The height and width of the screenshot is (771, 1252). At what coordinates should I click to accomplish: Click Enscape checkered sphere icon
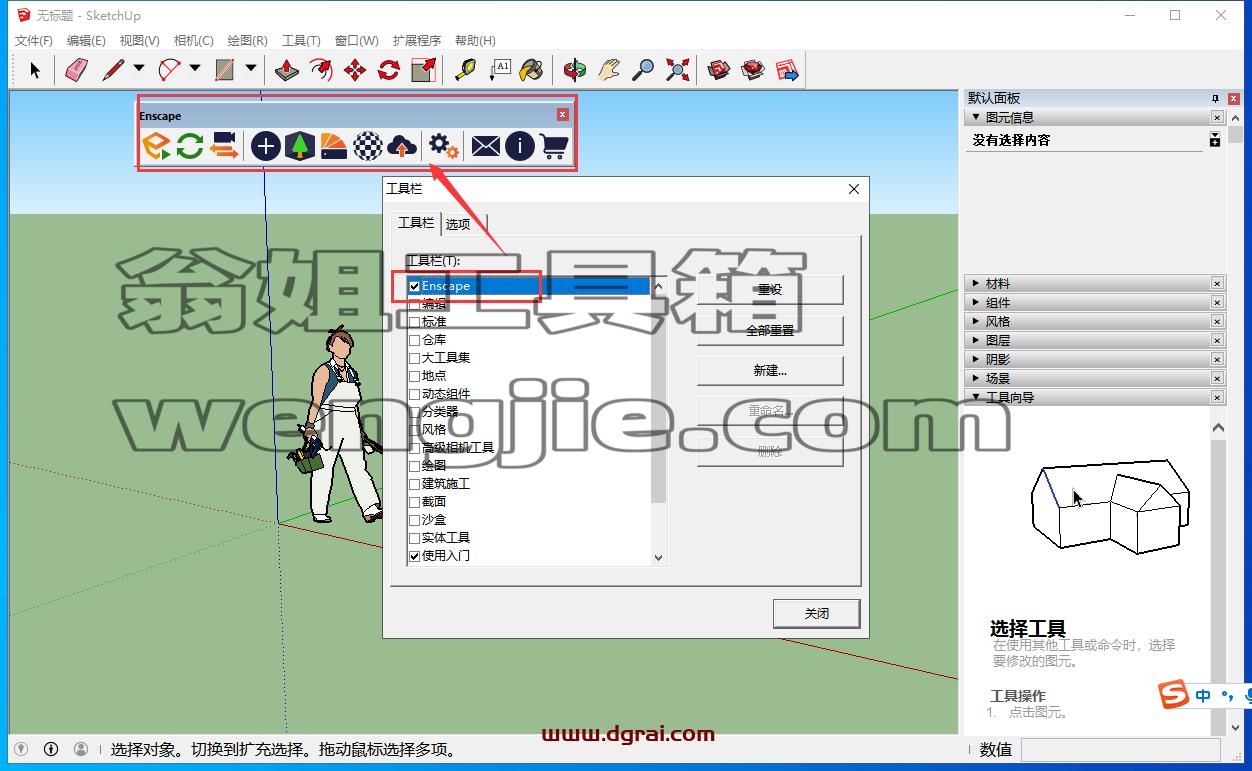point(368,147)
